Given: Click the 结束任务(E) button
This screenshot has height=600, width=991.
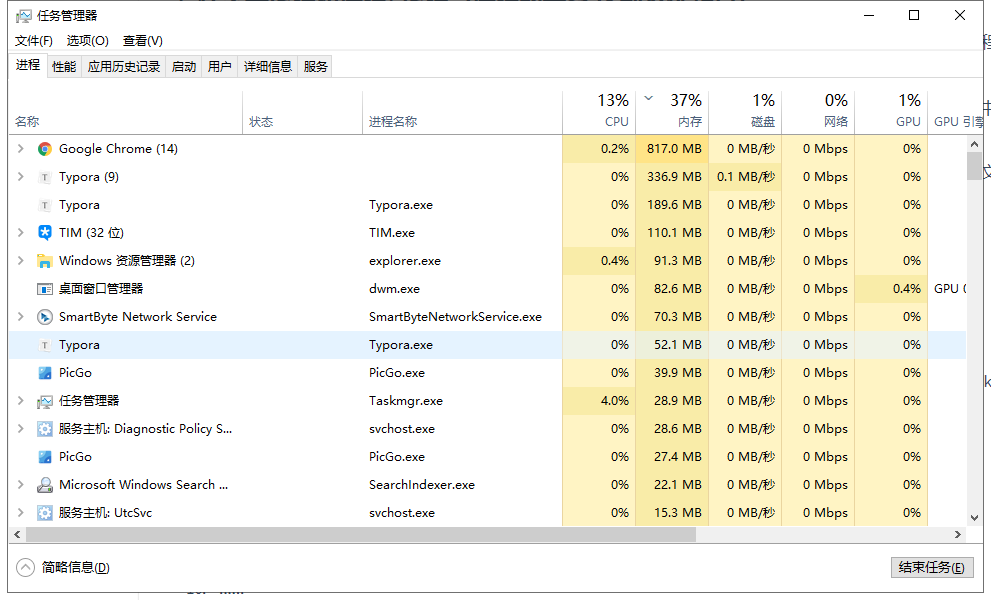Looking at the screenshot, I should click(x=932, y=567).
